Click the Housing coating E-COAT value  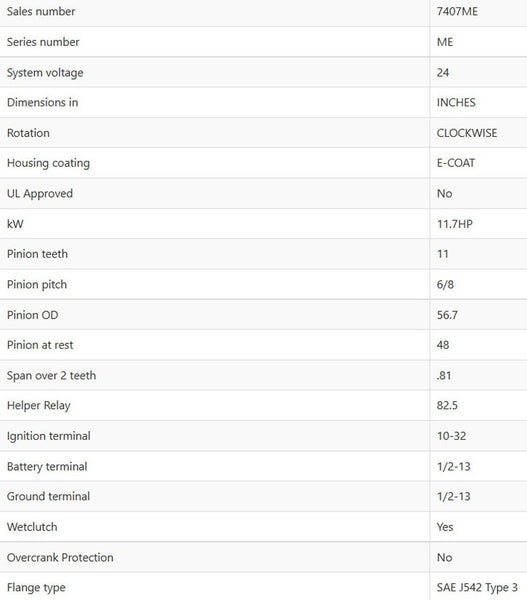[x=455, y=163]
